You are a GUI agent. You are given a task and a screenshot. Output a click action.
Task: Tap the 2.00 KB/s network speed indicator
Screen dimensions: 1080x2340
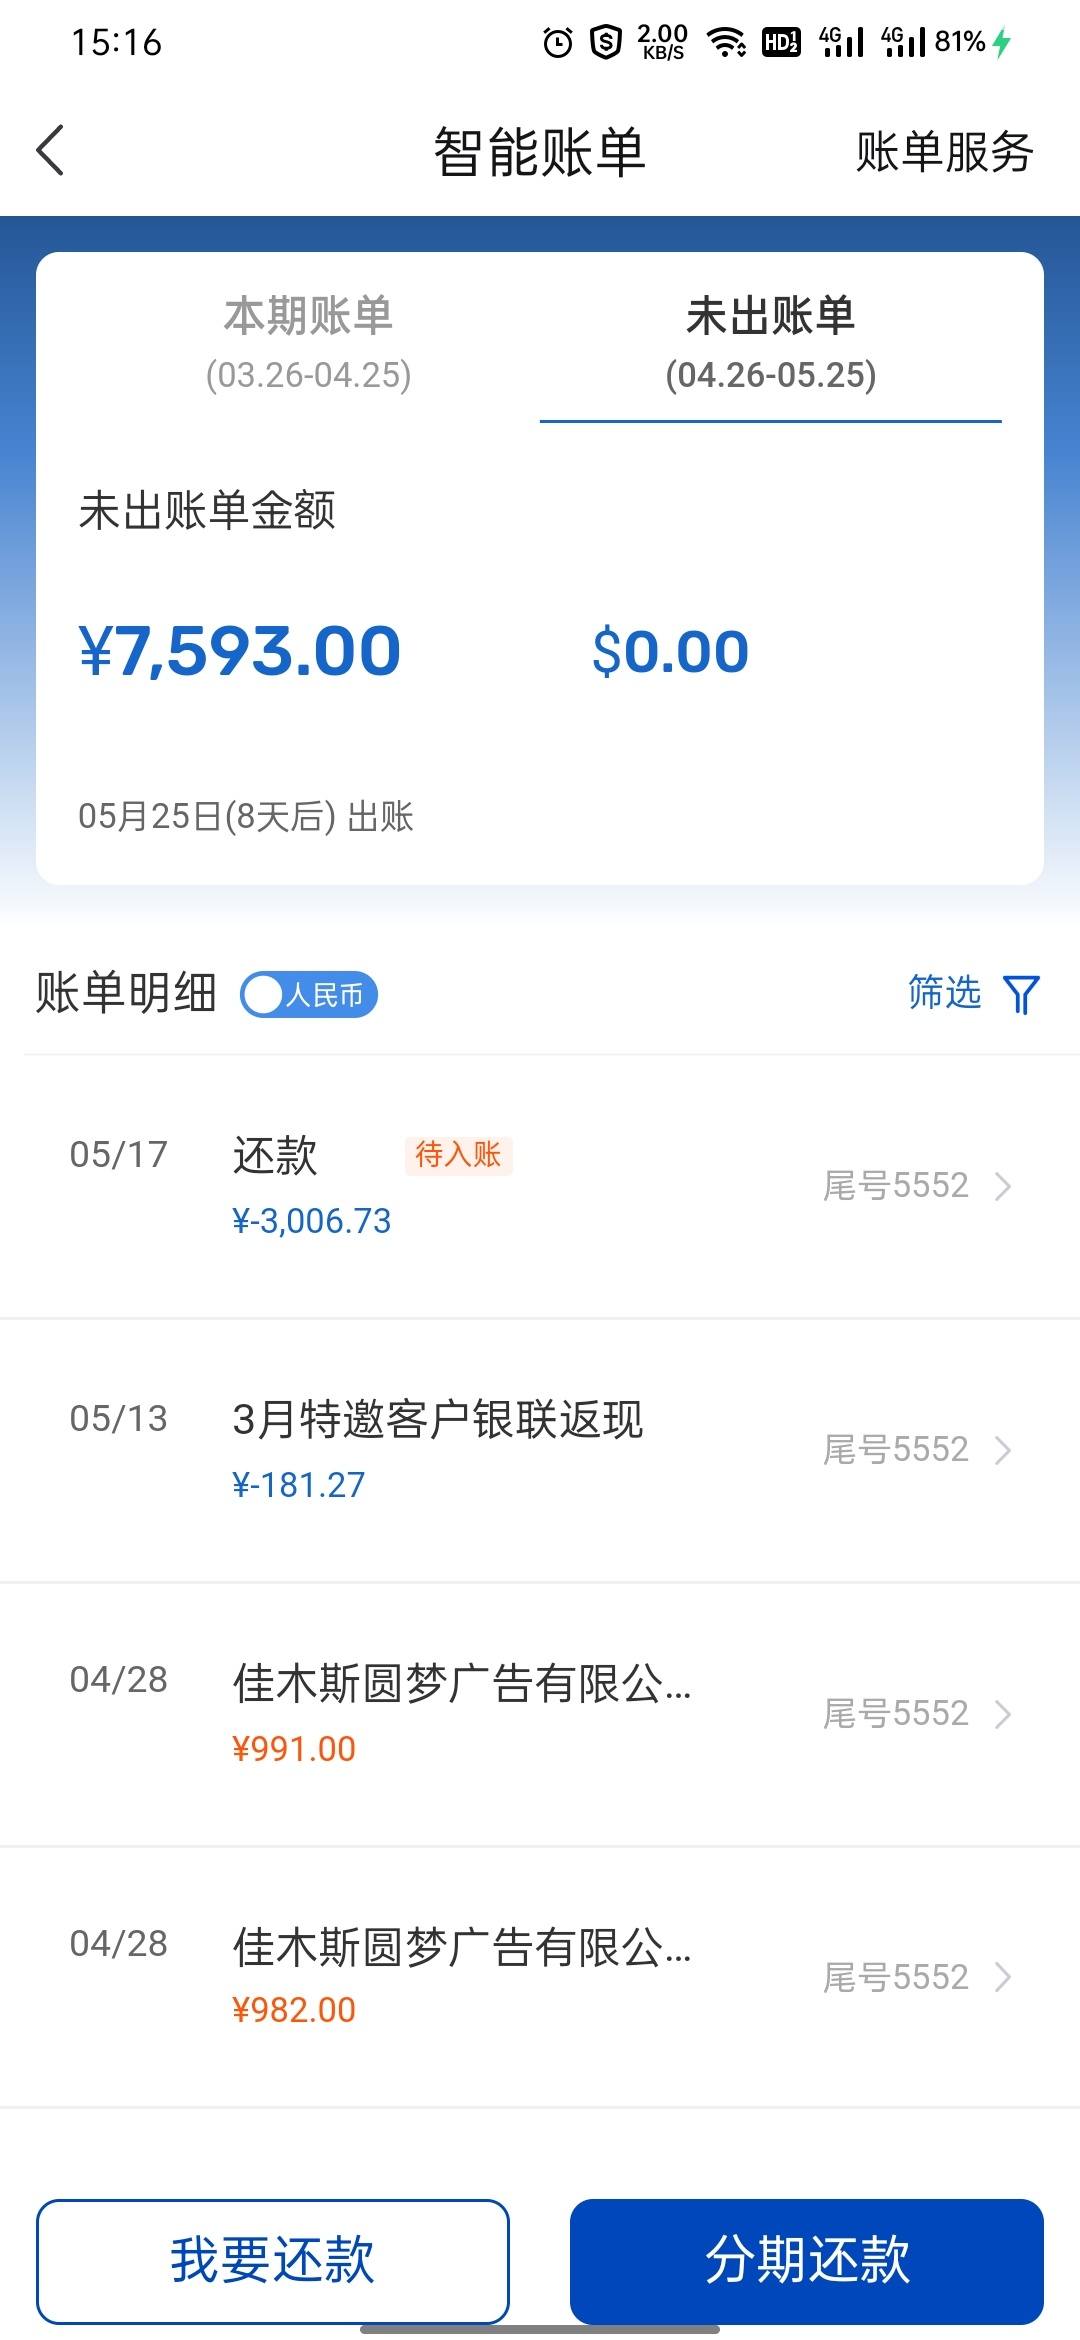(662, 42)
